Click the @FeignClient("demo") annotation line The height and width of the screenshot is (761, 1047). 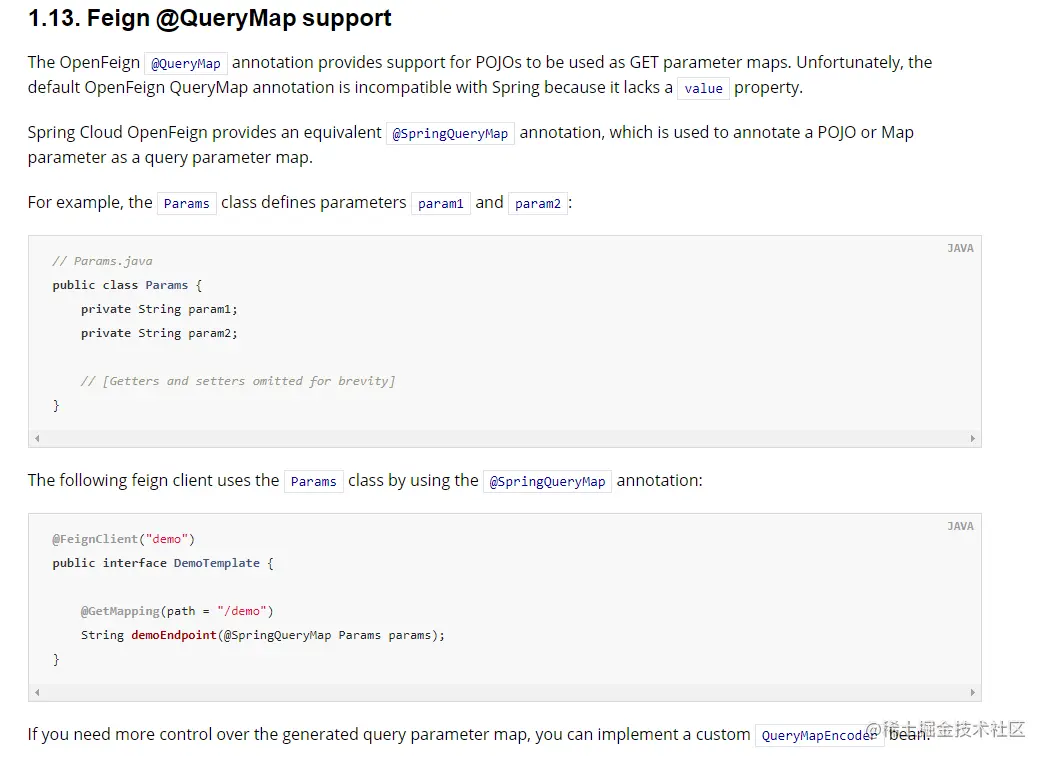(x=124, y=539)
